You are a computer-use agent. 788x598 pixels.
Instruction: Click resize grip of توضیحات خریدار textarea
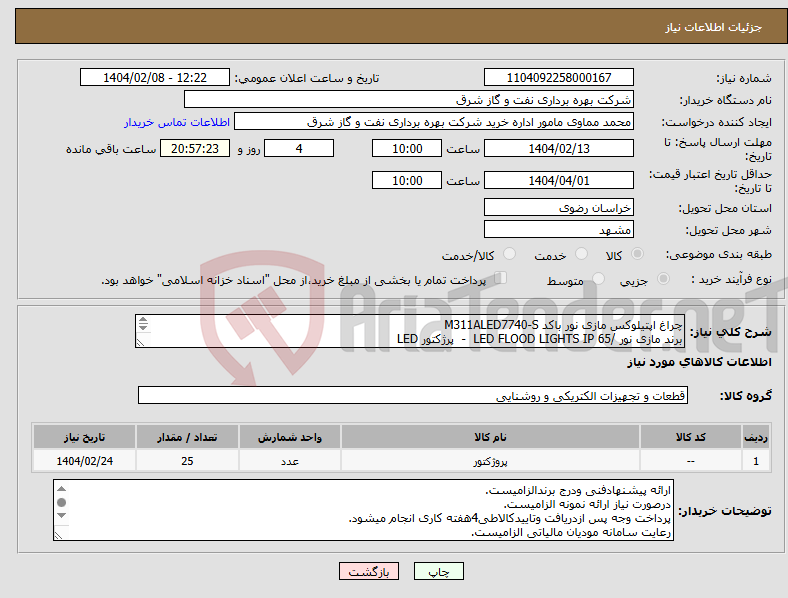point(59,535)
